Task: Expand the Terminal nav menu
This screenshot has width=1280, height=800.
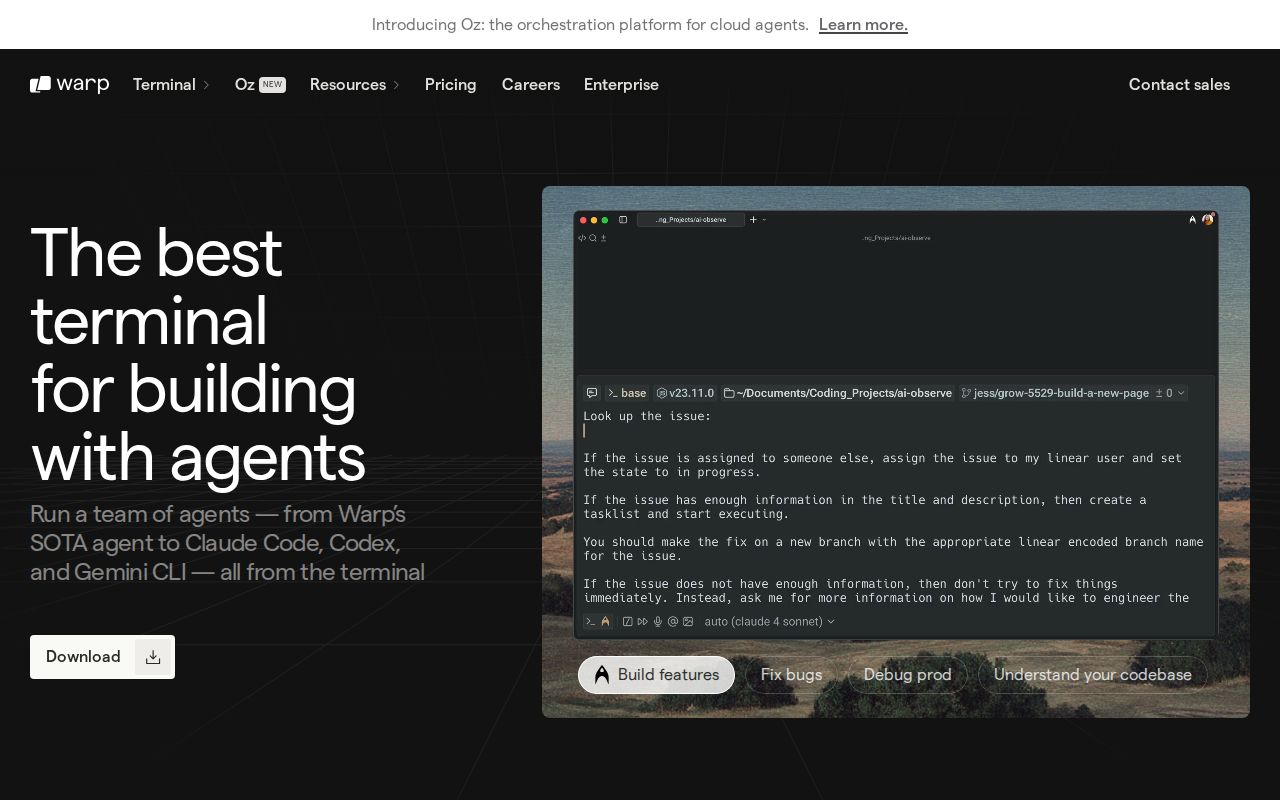Action: [171, 85]
